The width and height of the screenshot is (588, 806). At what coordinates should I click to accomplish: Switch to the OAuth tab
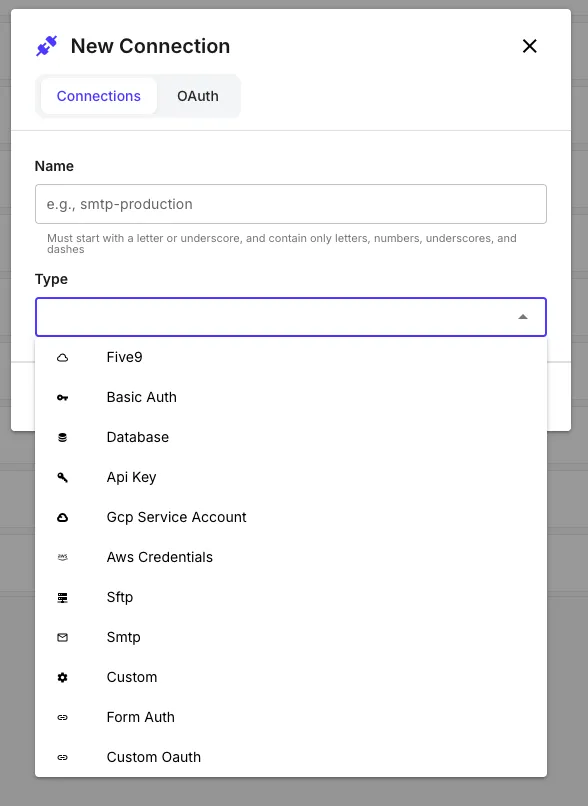(197, 96)
